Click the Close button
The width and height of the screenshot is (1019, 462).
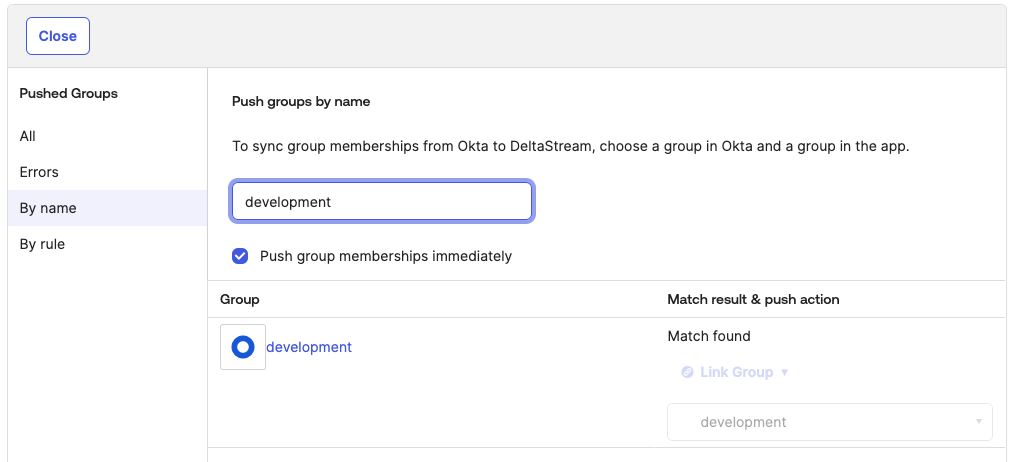[x=58, y=36]
